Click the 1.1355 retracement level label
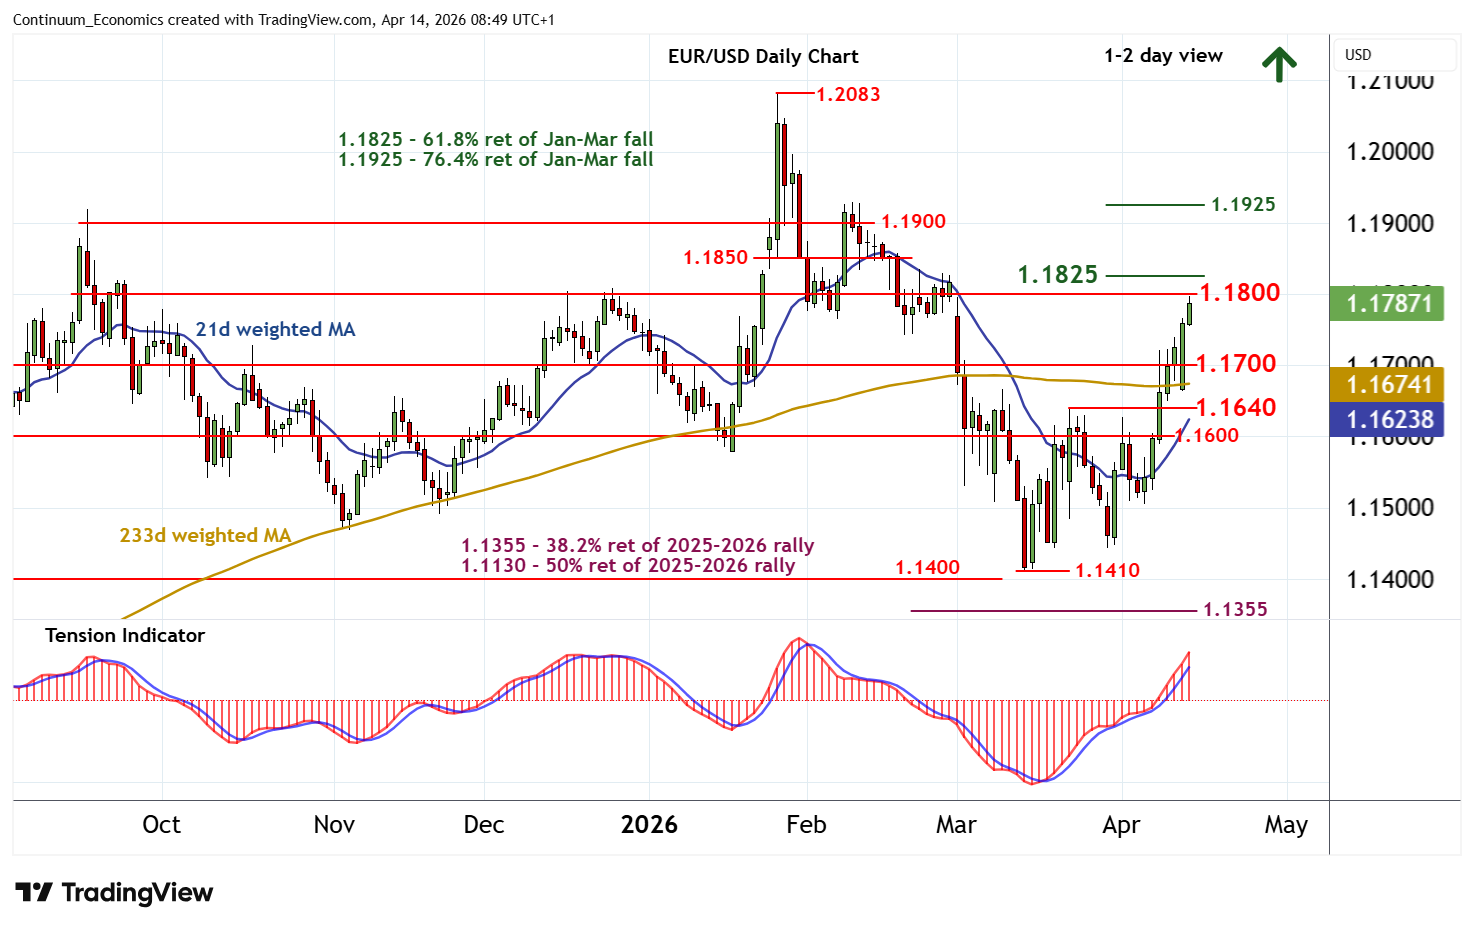The height and width of the screenshot is (930, 1474). pyautogui.click(x=1234, y=610)
